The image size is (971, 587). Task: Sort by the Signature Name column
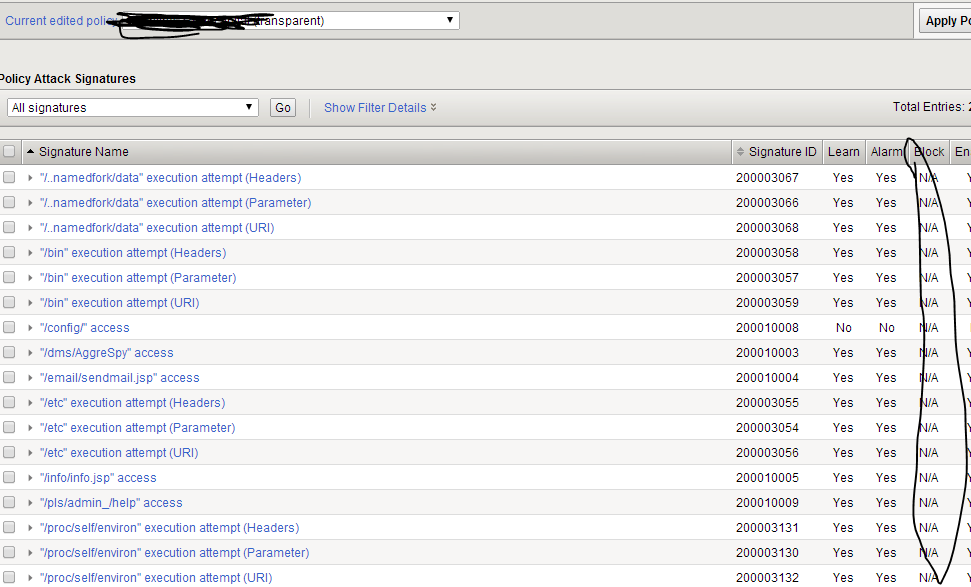coord(84,152)
